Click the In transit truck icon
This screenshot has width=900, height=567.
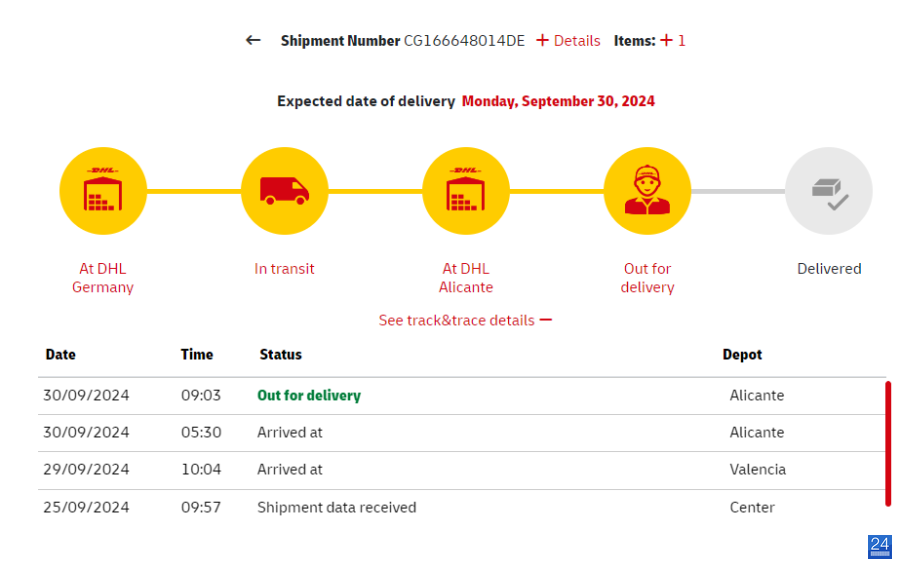tap(285, 191)
